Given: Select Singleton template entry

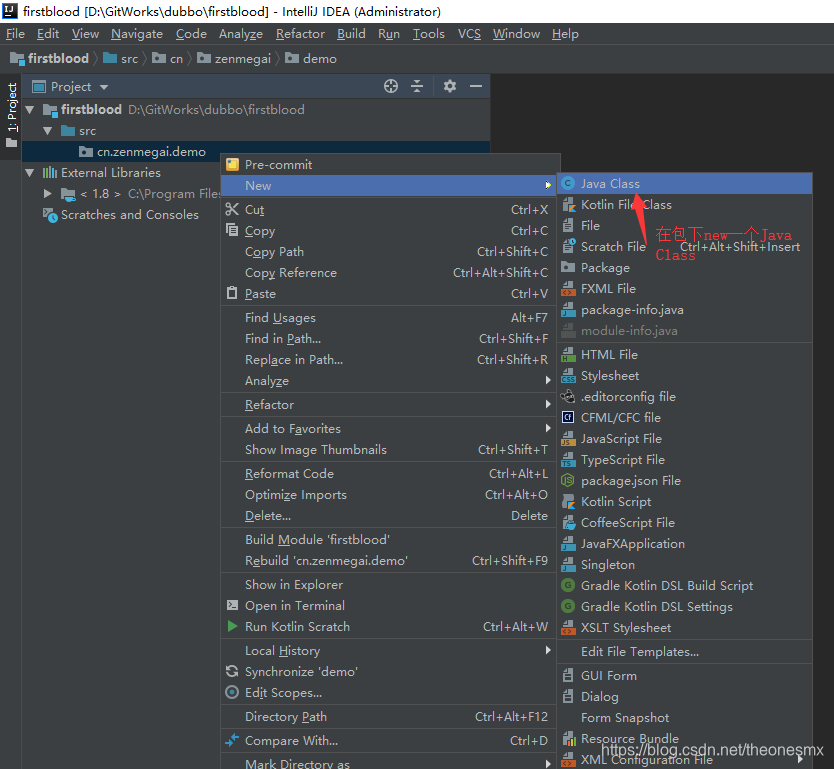Looking at the screenshot, I should pyautogui.click(x=685, y=565).
